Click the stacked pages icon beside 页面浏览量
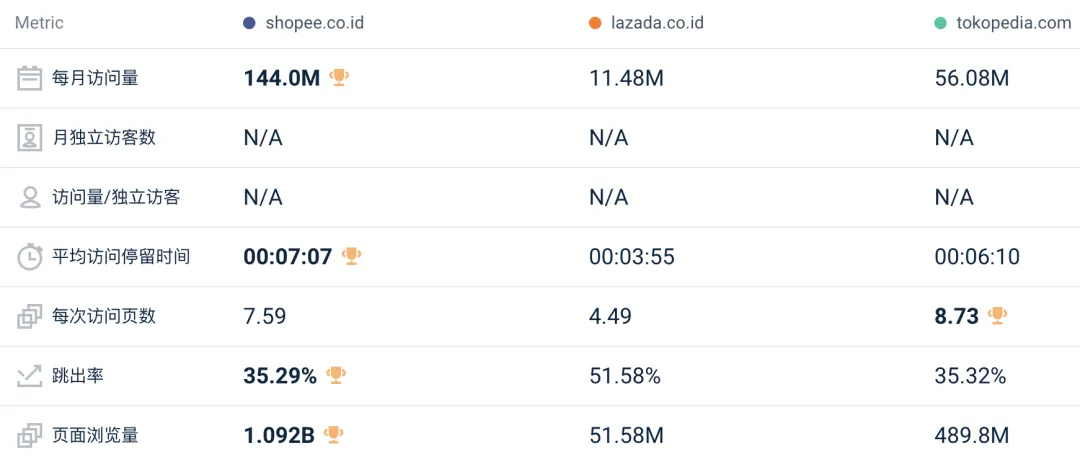The height and width of the screenshot is (464, 1080). click(30, 435)
